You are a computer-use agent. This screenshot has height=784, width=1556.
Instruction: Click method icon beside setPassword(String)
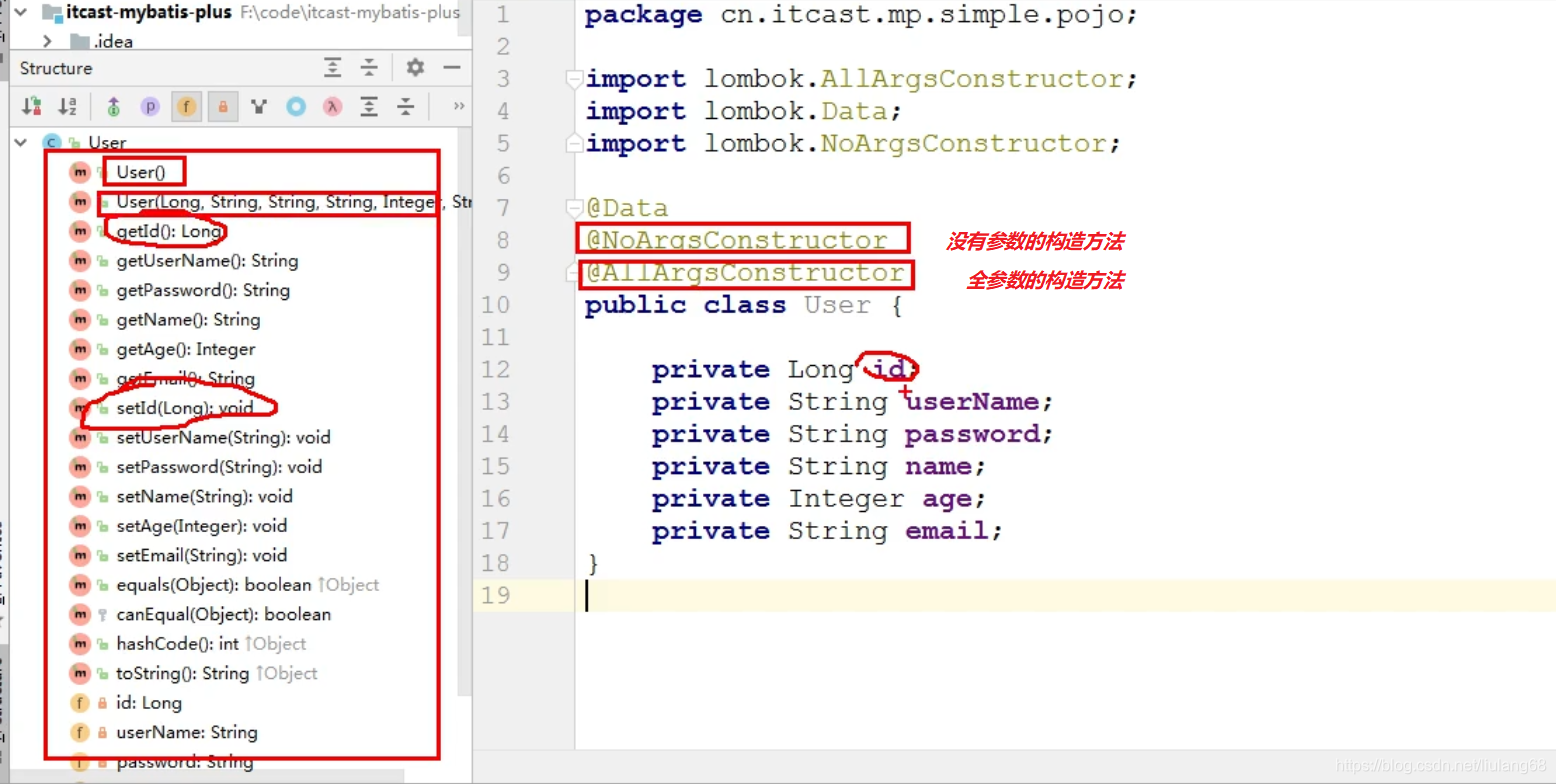pos(79,467)
